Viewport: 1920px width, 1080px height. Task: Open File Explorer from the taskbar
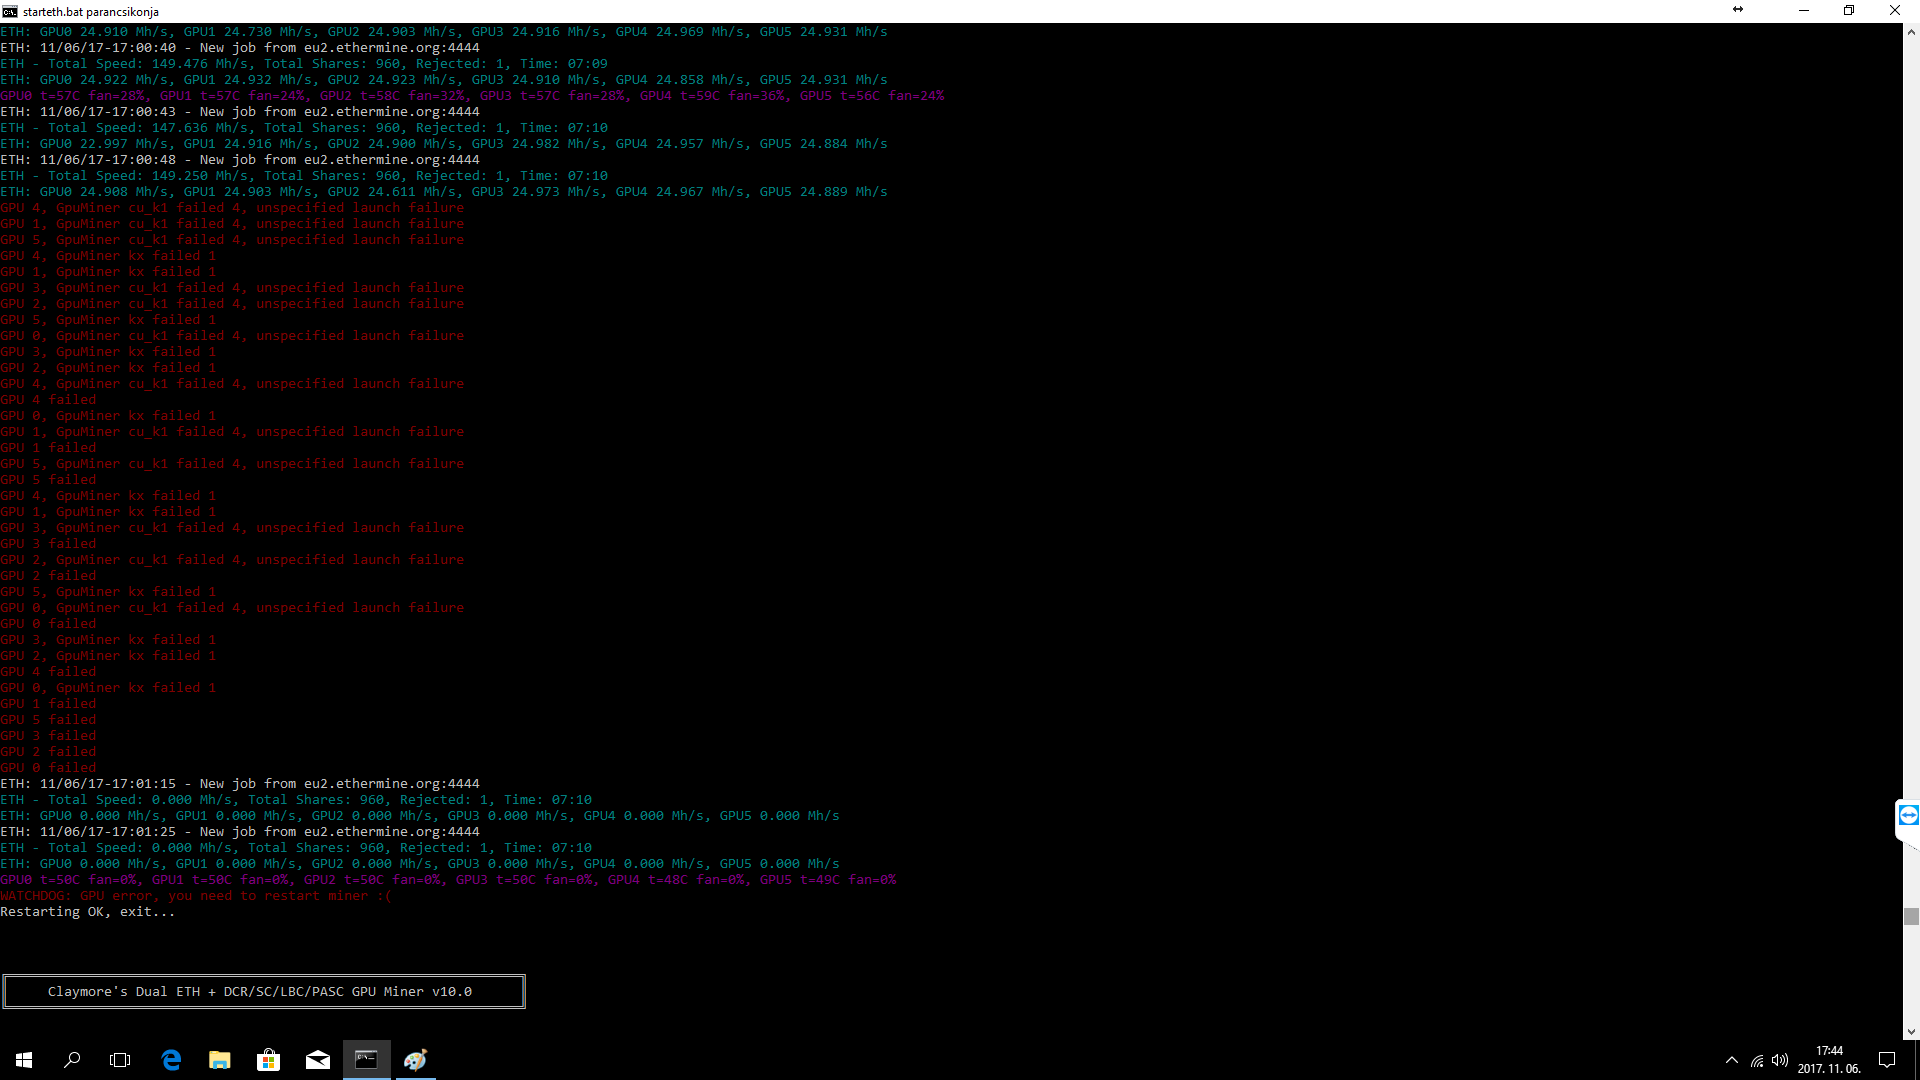pyautogui.click(x=220, y=1060)
